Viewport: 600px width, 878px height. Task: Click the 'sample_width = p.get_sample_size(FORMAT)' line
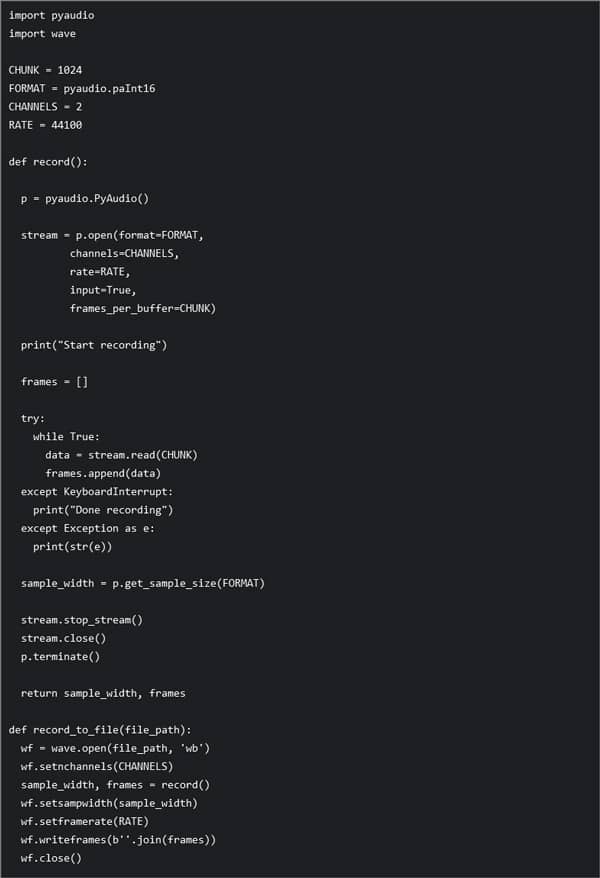(142, 583)
